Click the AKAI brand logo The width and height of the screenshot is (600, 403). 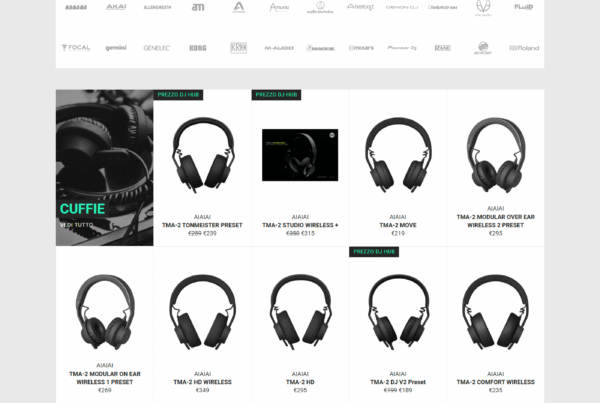click(117, 7)
